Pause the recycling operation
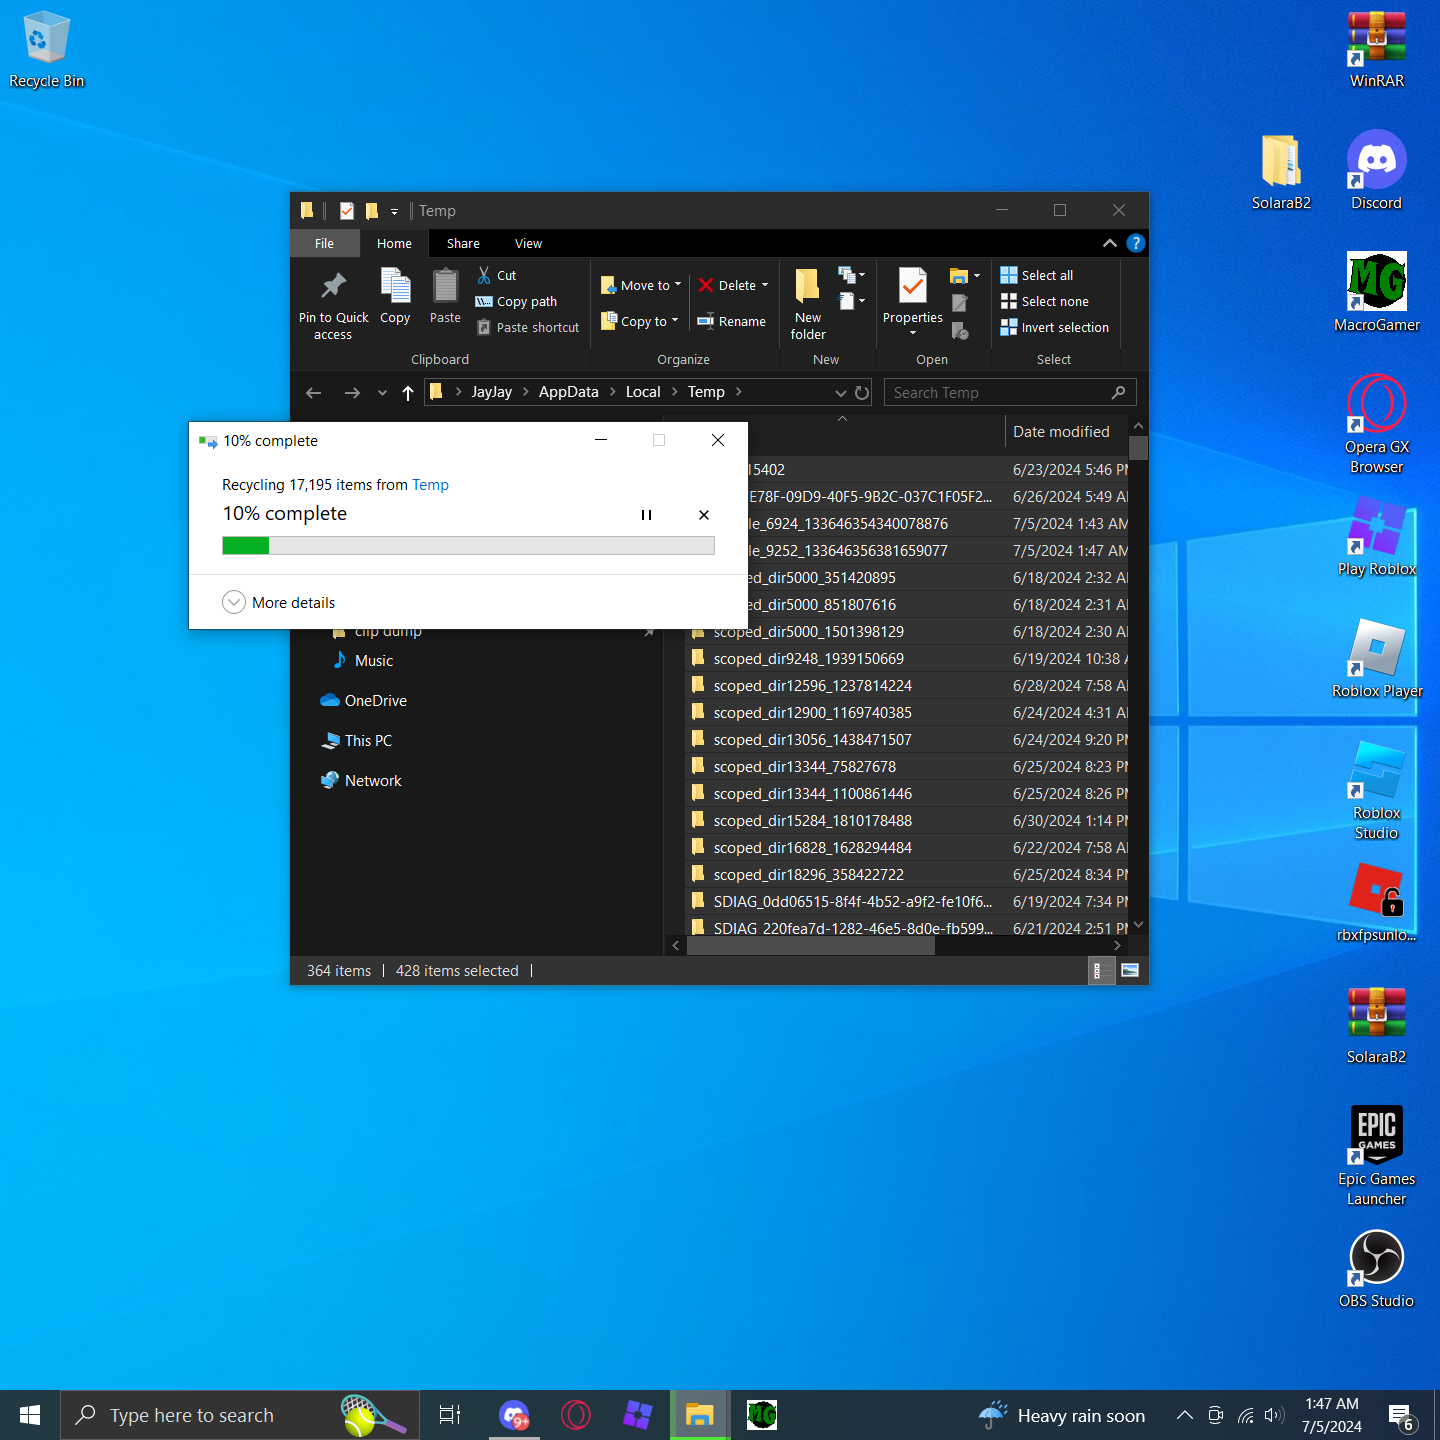1440x1440 pixels. [x=646, y=515]
